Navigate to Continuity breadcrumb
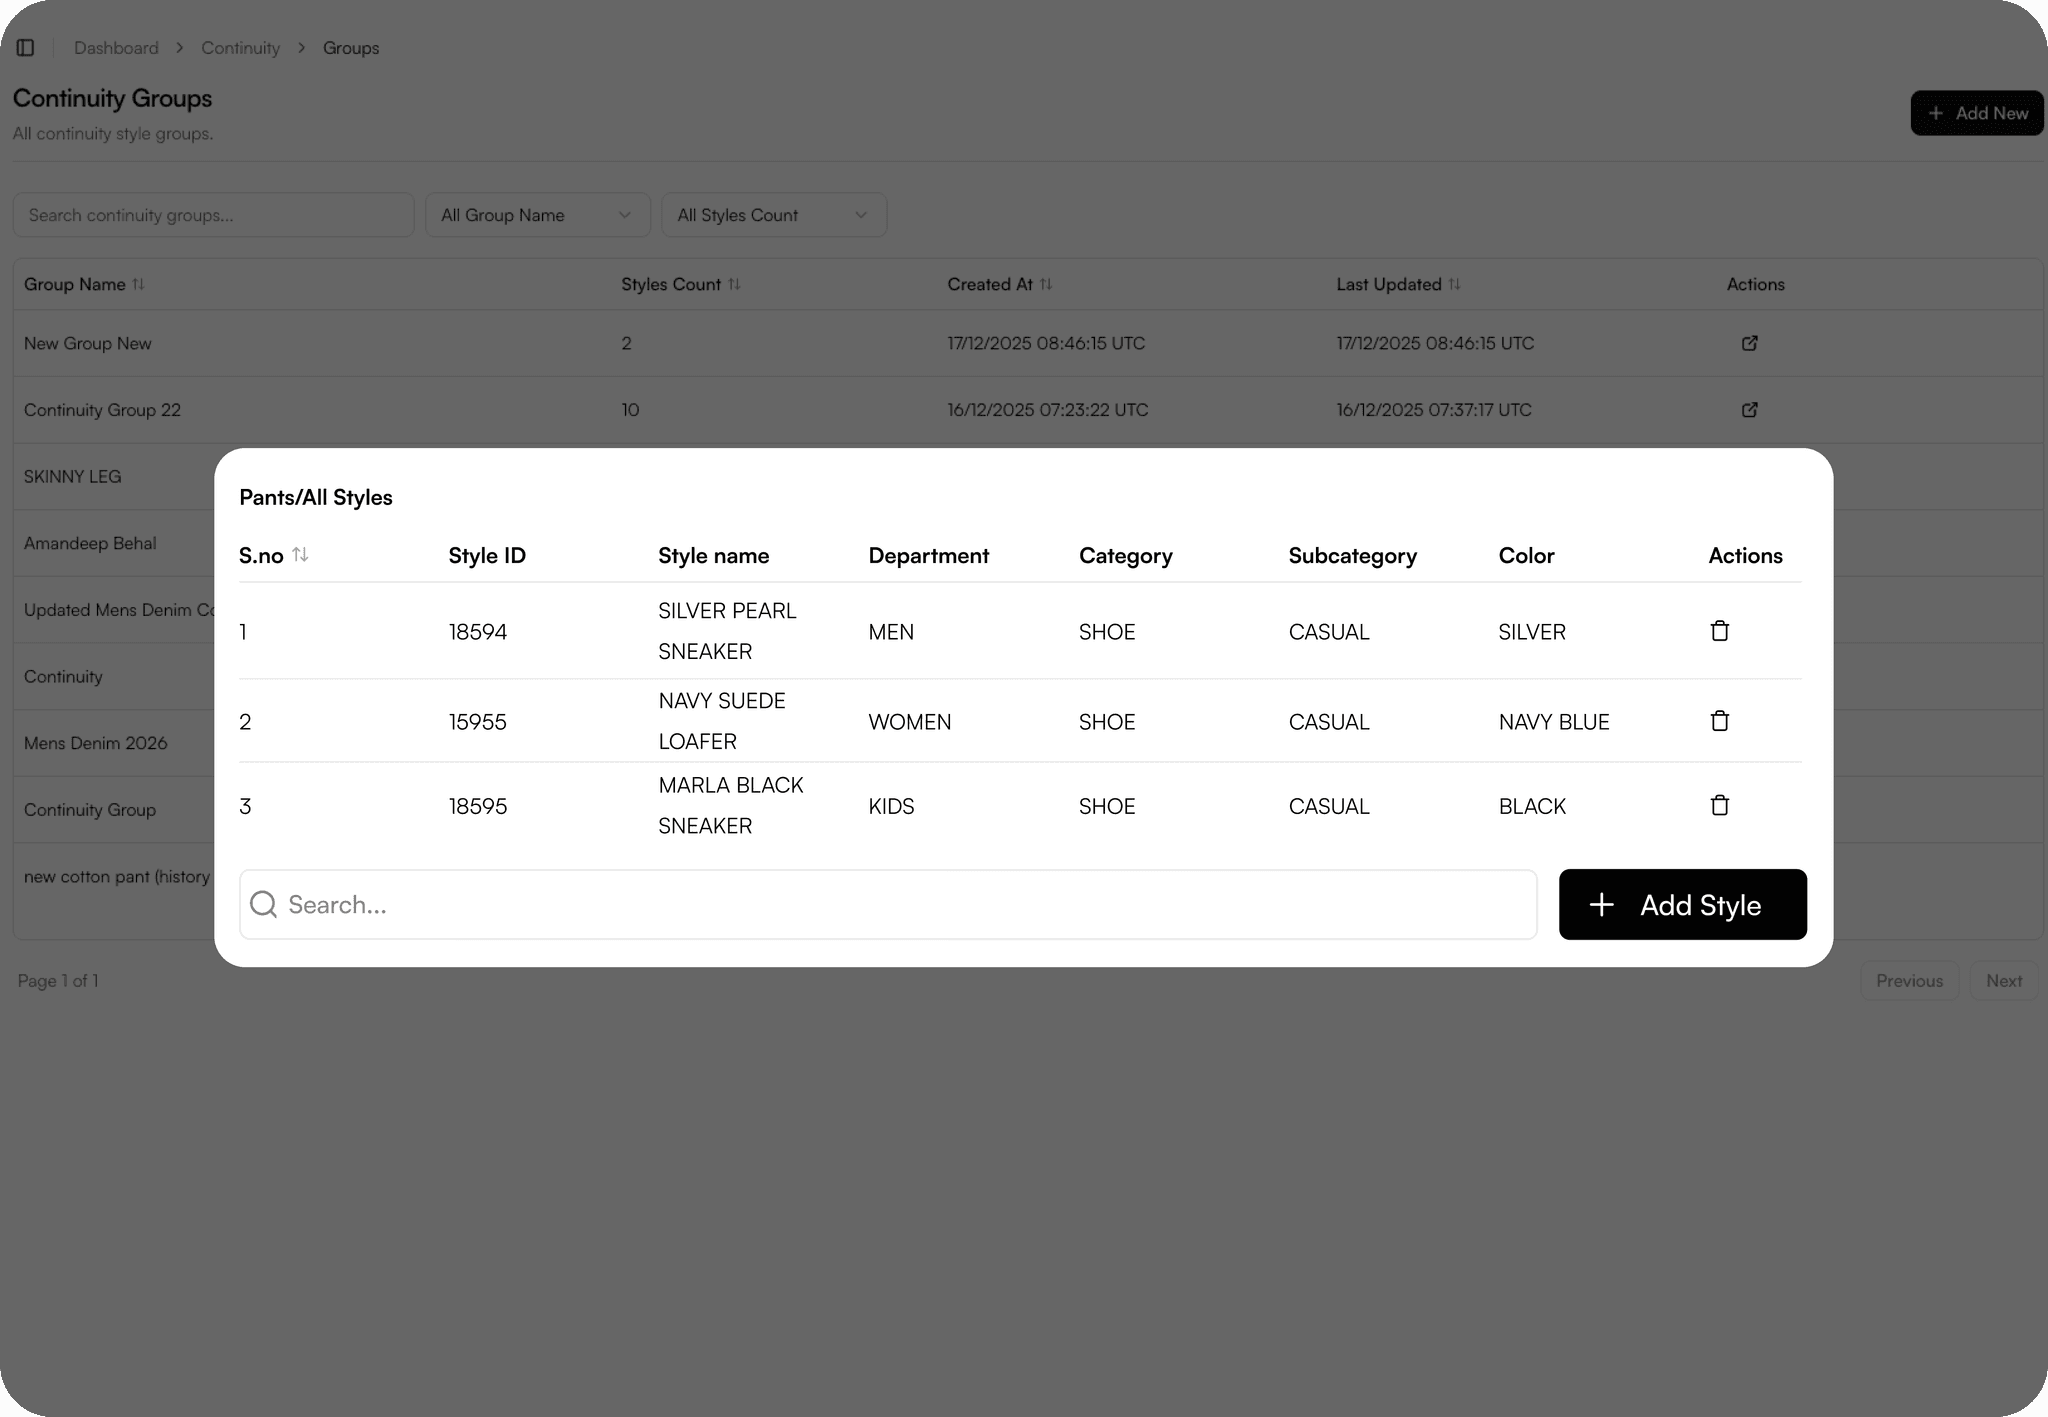Viewport: 2048px width, 1417px height. coord(240,48)
